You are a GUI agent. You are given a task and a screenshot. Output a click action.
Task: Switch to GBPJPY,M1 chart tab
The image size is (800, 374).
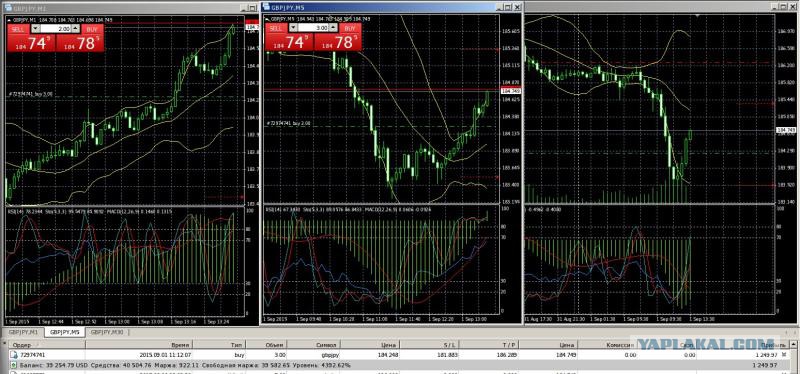pos(23,332)
